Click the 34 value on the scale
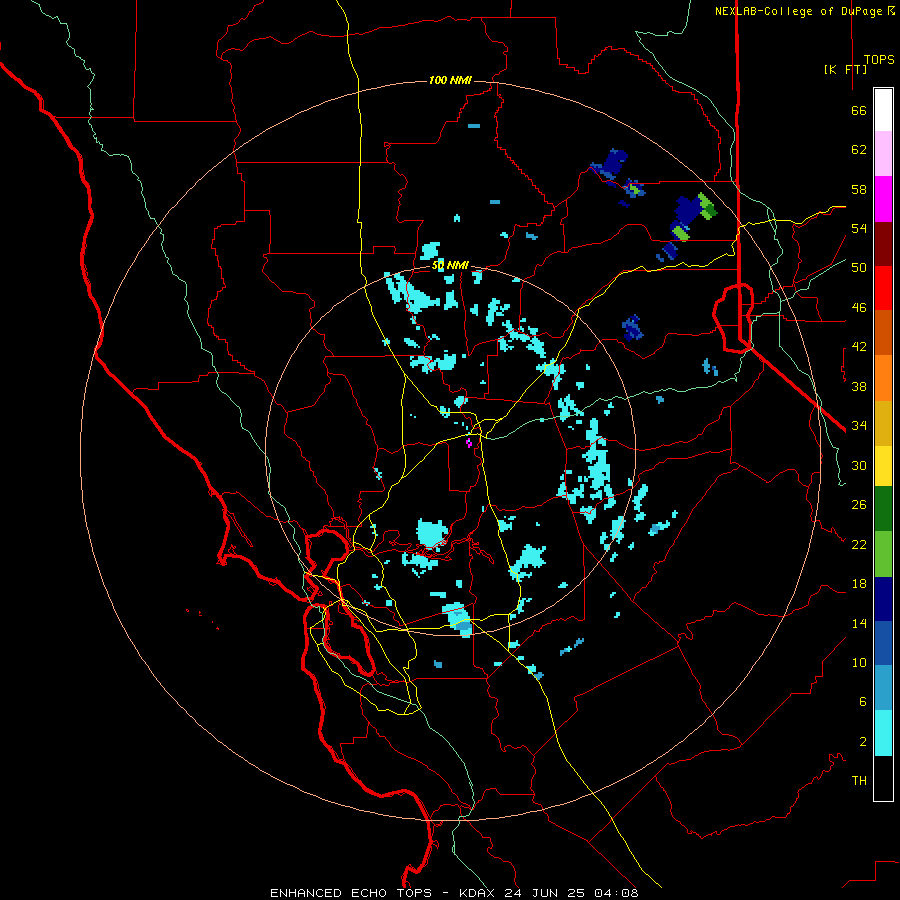900x900 pixels. [x=859, y=426]
